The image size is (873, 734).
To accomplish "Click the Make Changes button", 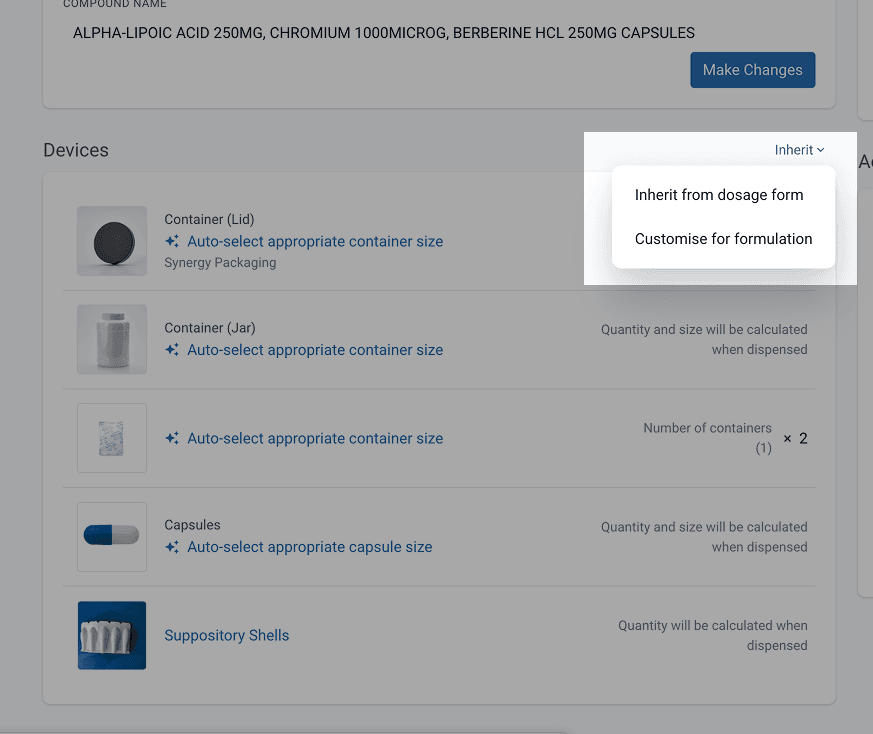I will pyautogui.click(x=753, y=70).
